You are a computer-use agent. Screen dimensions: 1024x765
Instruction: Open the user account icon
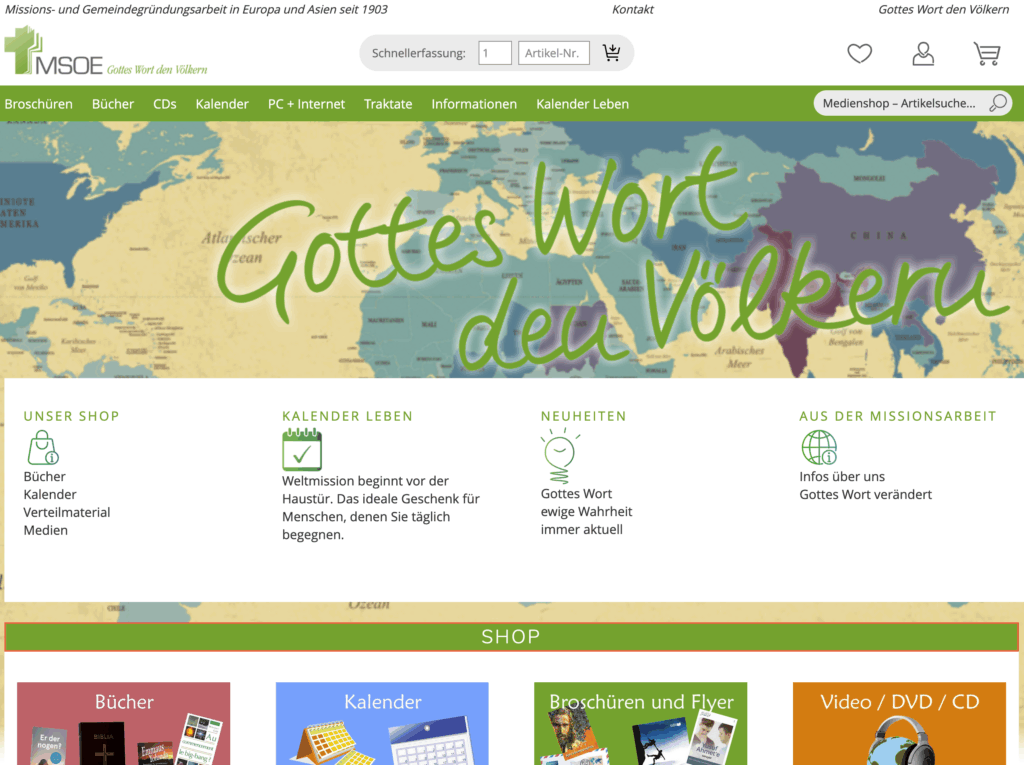[923, 54]
